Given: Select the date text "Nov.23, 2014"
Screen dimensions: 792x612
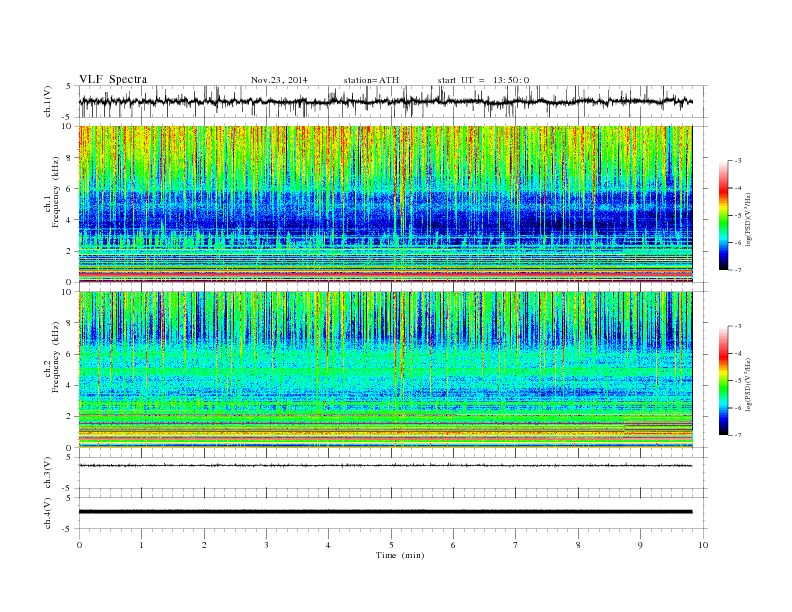Looking at the screenshot, I should 279,80.
